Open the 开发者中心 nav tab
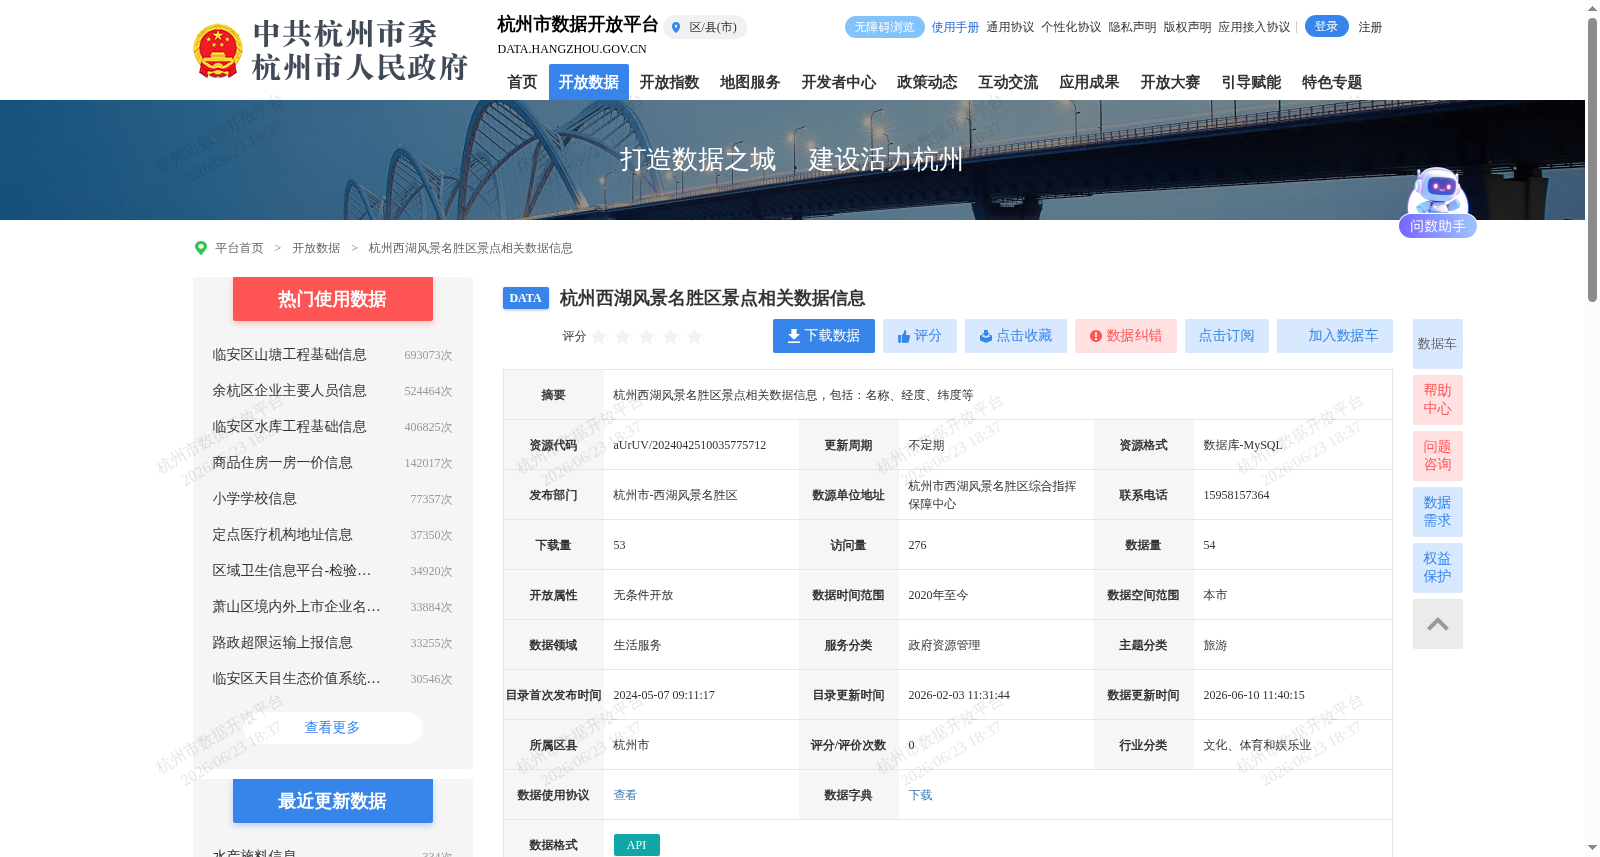1600x857 pixels. coord(838,82)
